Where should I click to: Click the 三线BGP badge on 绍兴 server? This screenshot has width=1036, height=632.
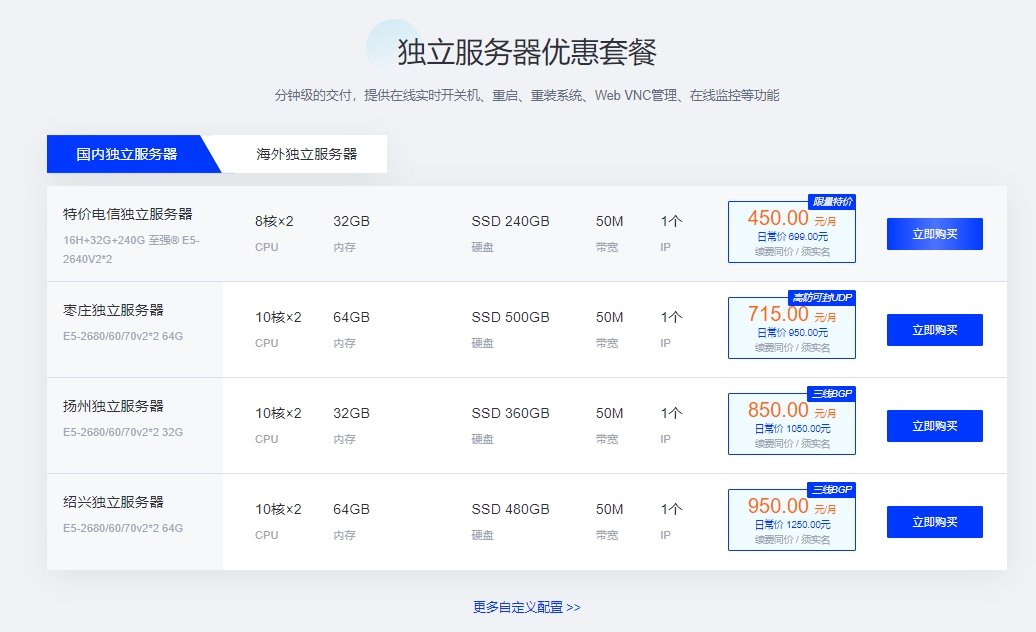(831, 490)
